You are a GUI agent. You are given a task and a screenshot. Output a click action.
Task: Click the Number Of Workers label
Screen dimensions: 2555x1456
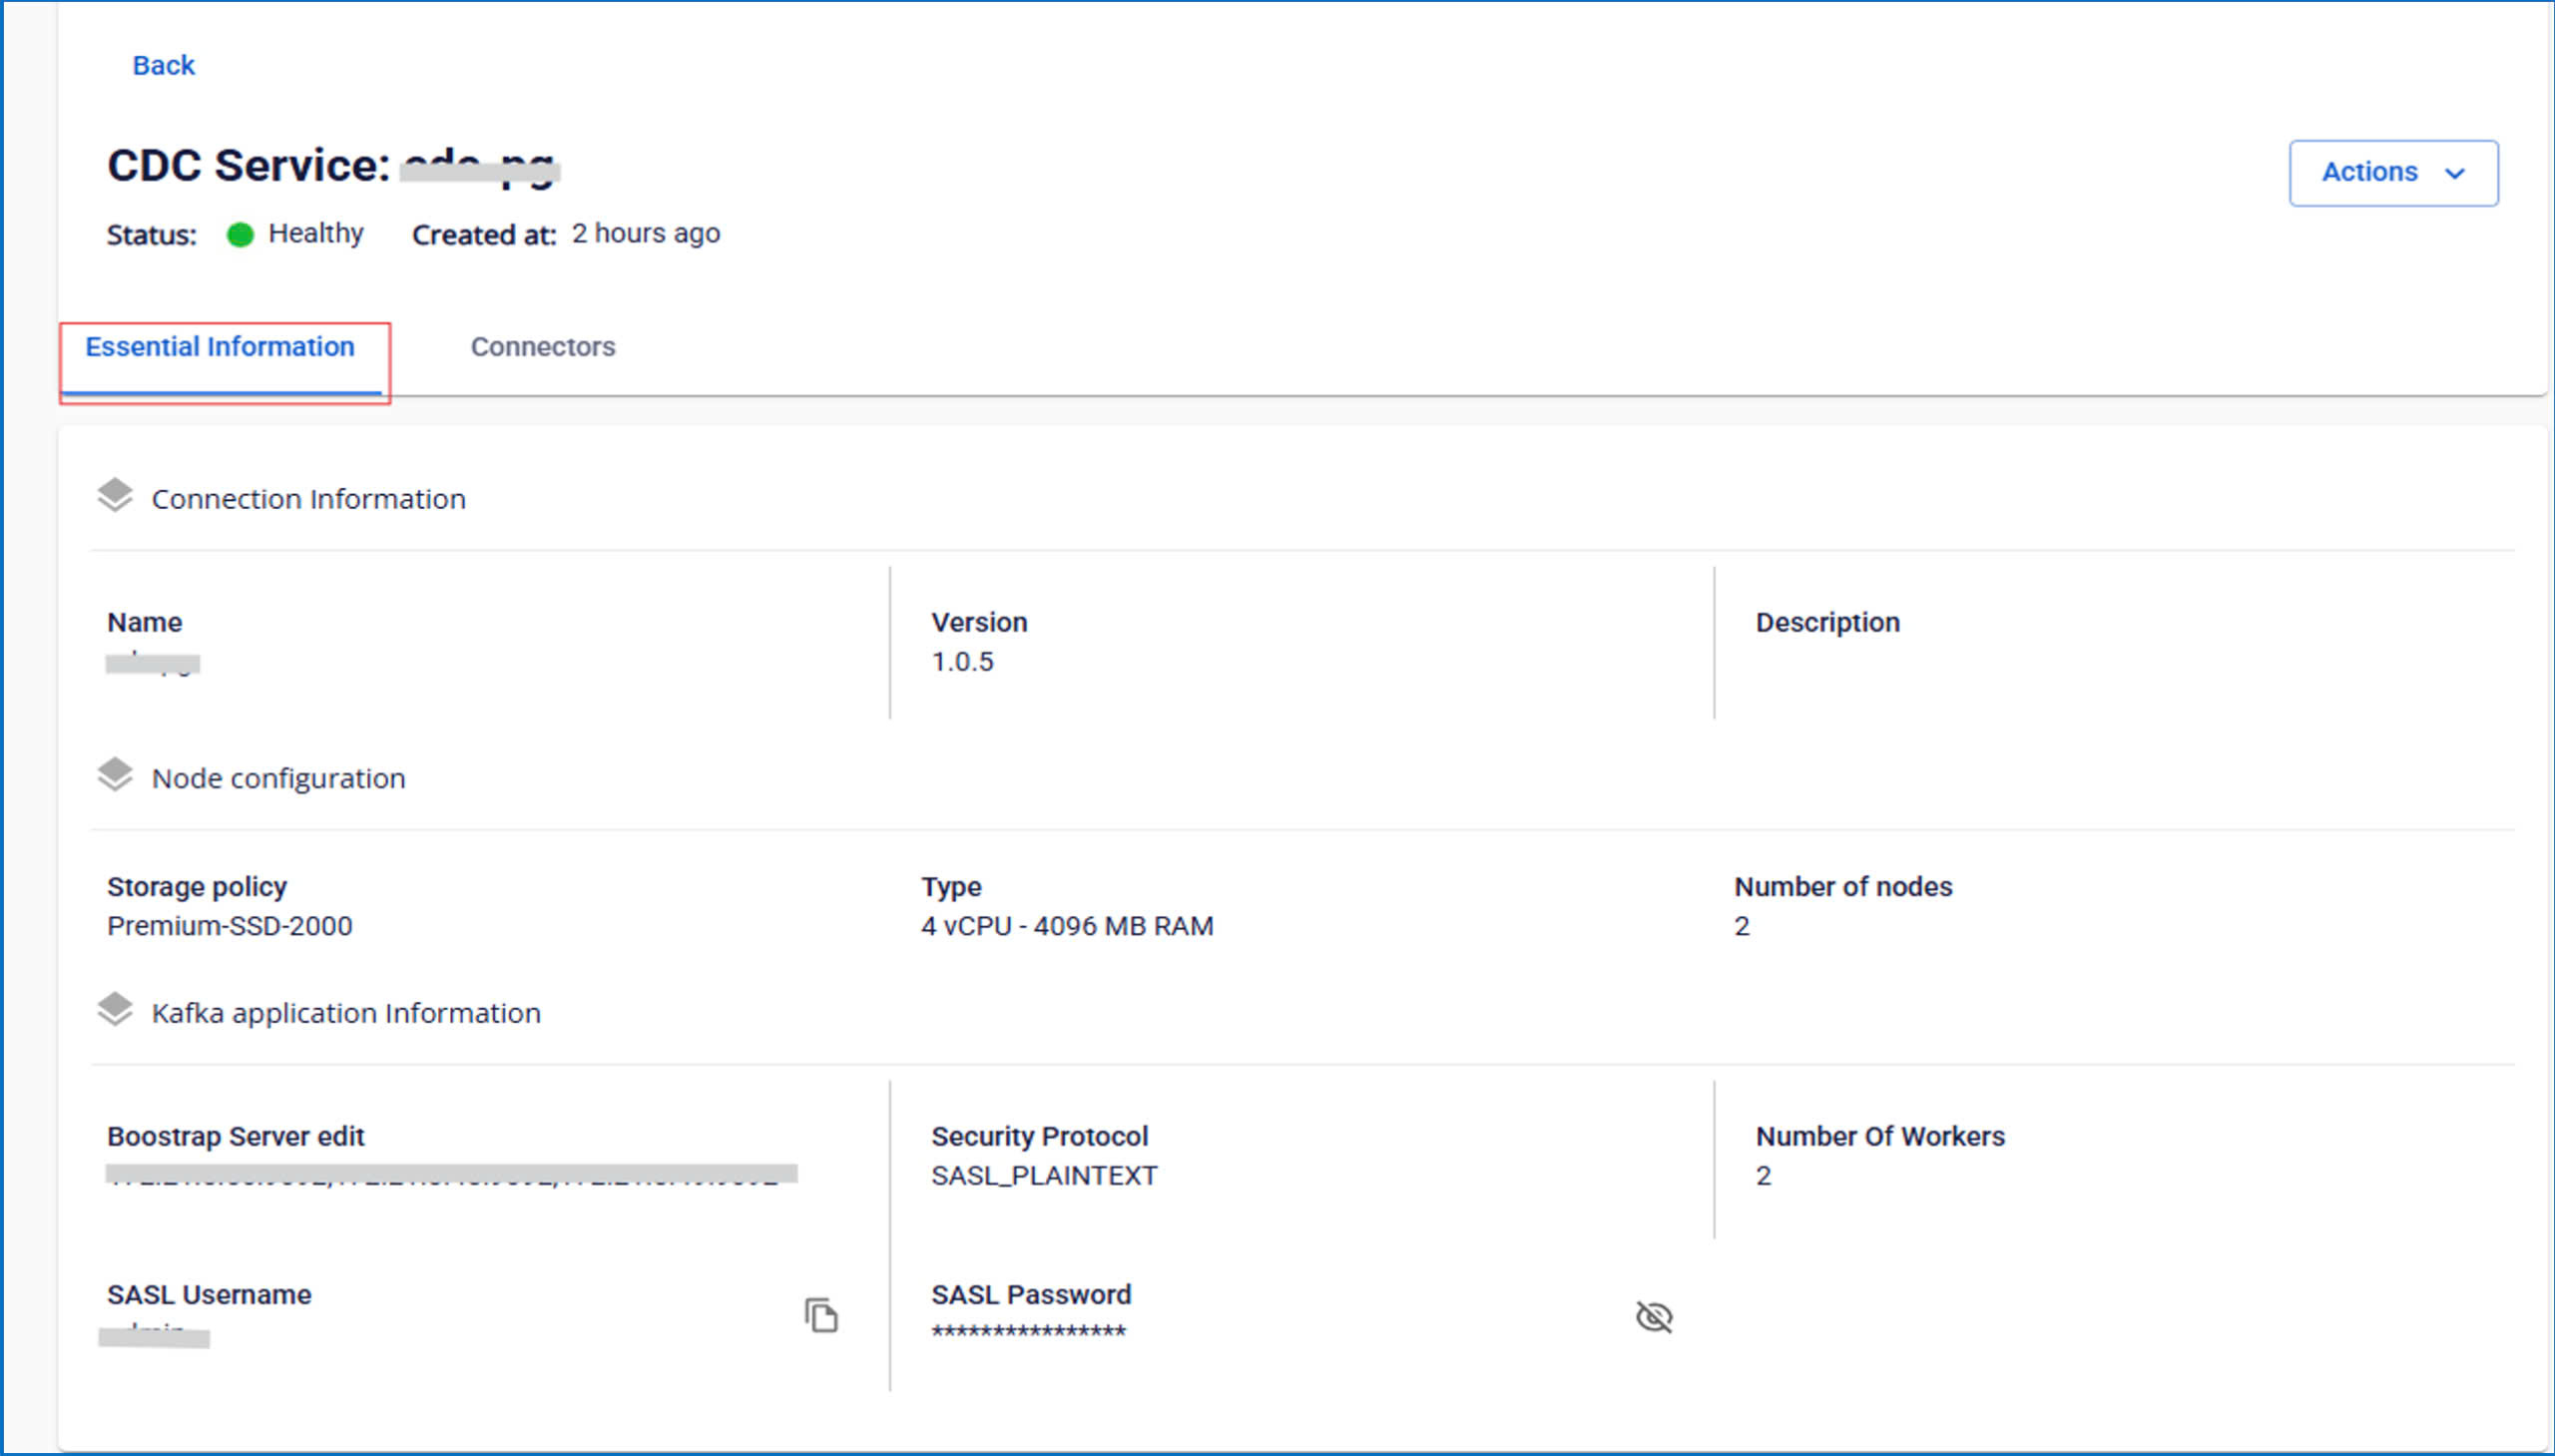click(x=1880, y=1136)
